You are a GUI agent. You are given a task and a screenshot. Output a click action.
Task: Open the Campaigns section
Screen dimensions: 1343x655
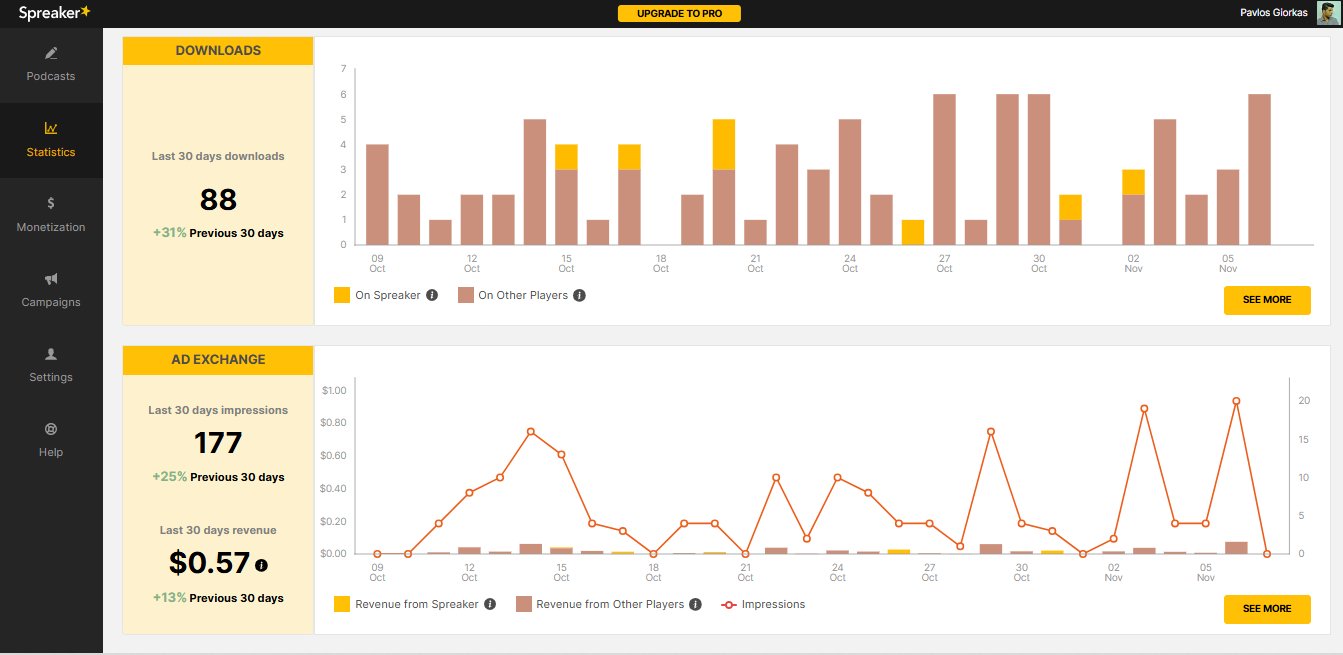[x=51, y=289]
